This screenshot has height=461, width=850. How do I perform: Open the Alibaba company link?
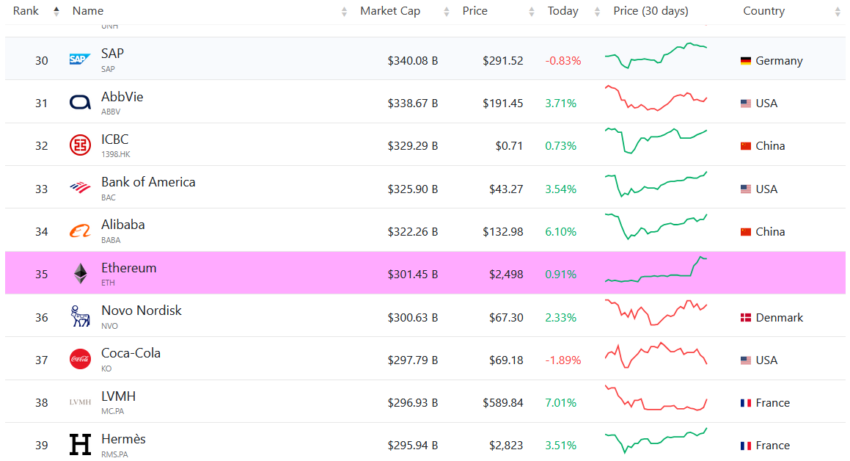pyautogui.click(x=123, y=225)
